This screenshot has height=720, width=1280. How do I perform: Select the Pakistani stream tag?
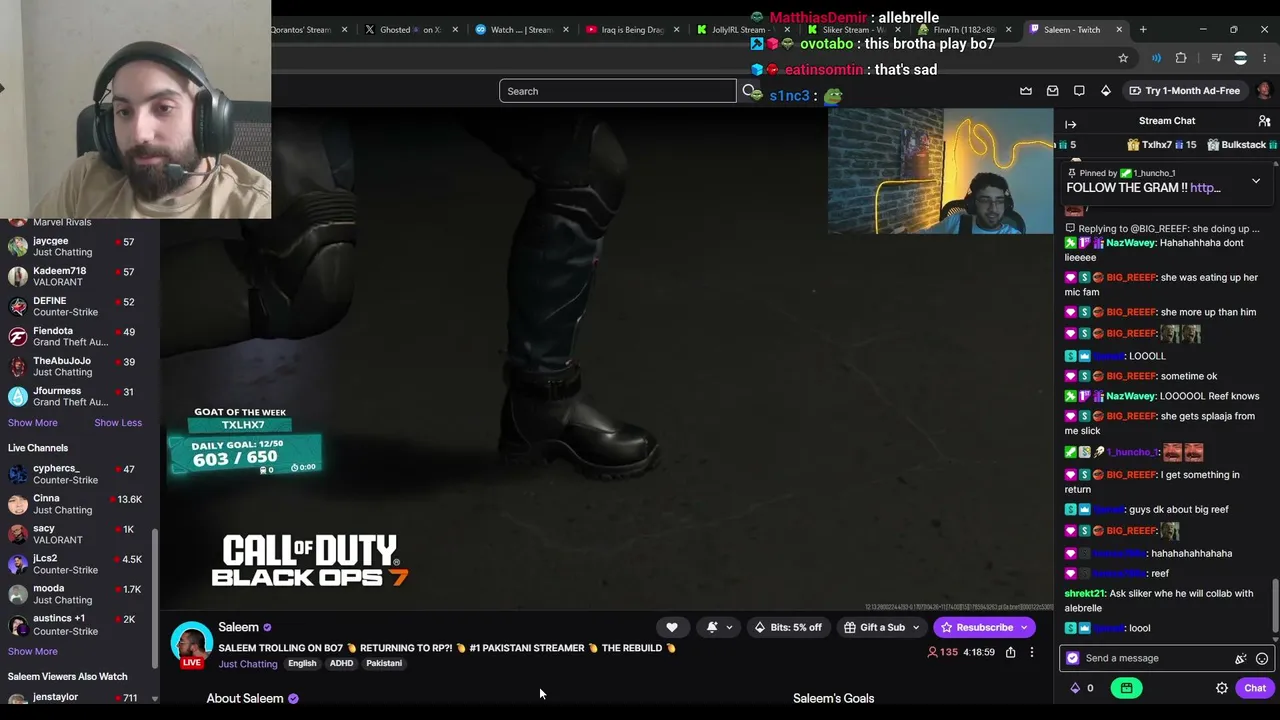[384, 664]
